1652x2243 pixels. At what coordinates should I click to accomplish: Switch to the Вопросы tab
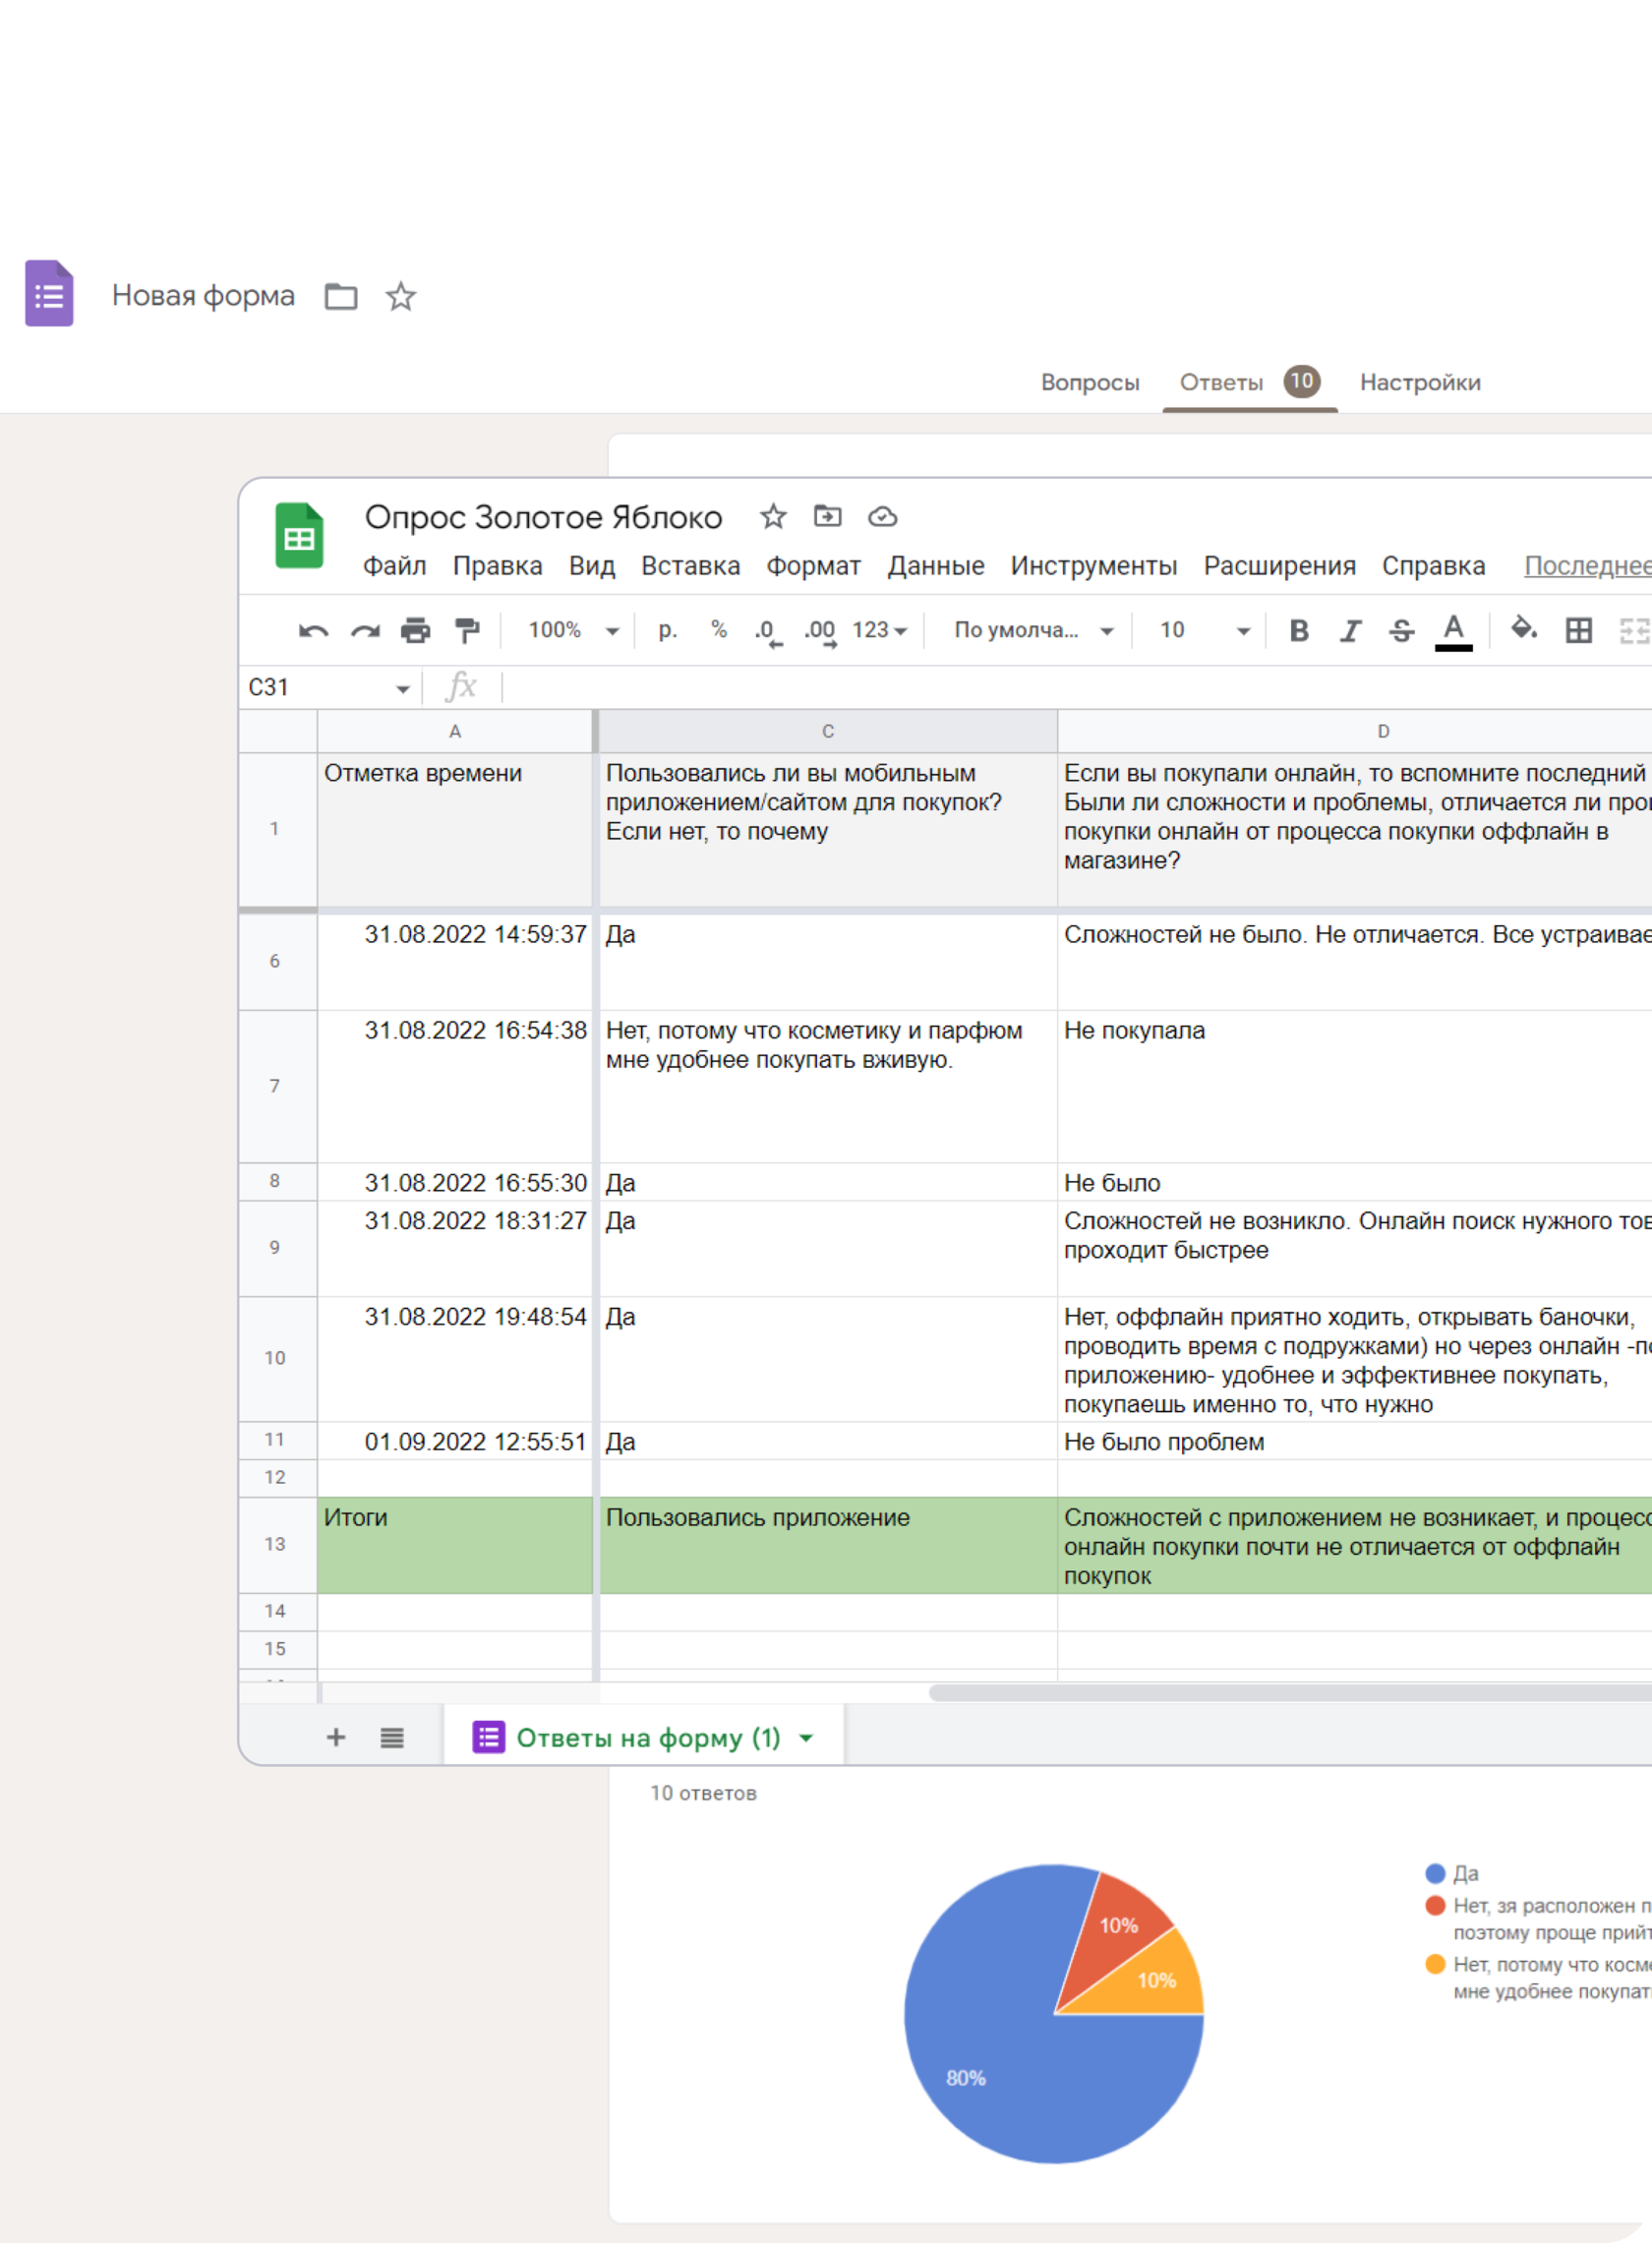point(1090,383)
